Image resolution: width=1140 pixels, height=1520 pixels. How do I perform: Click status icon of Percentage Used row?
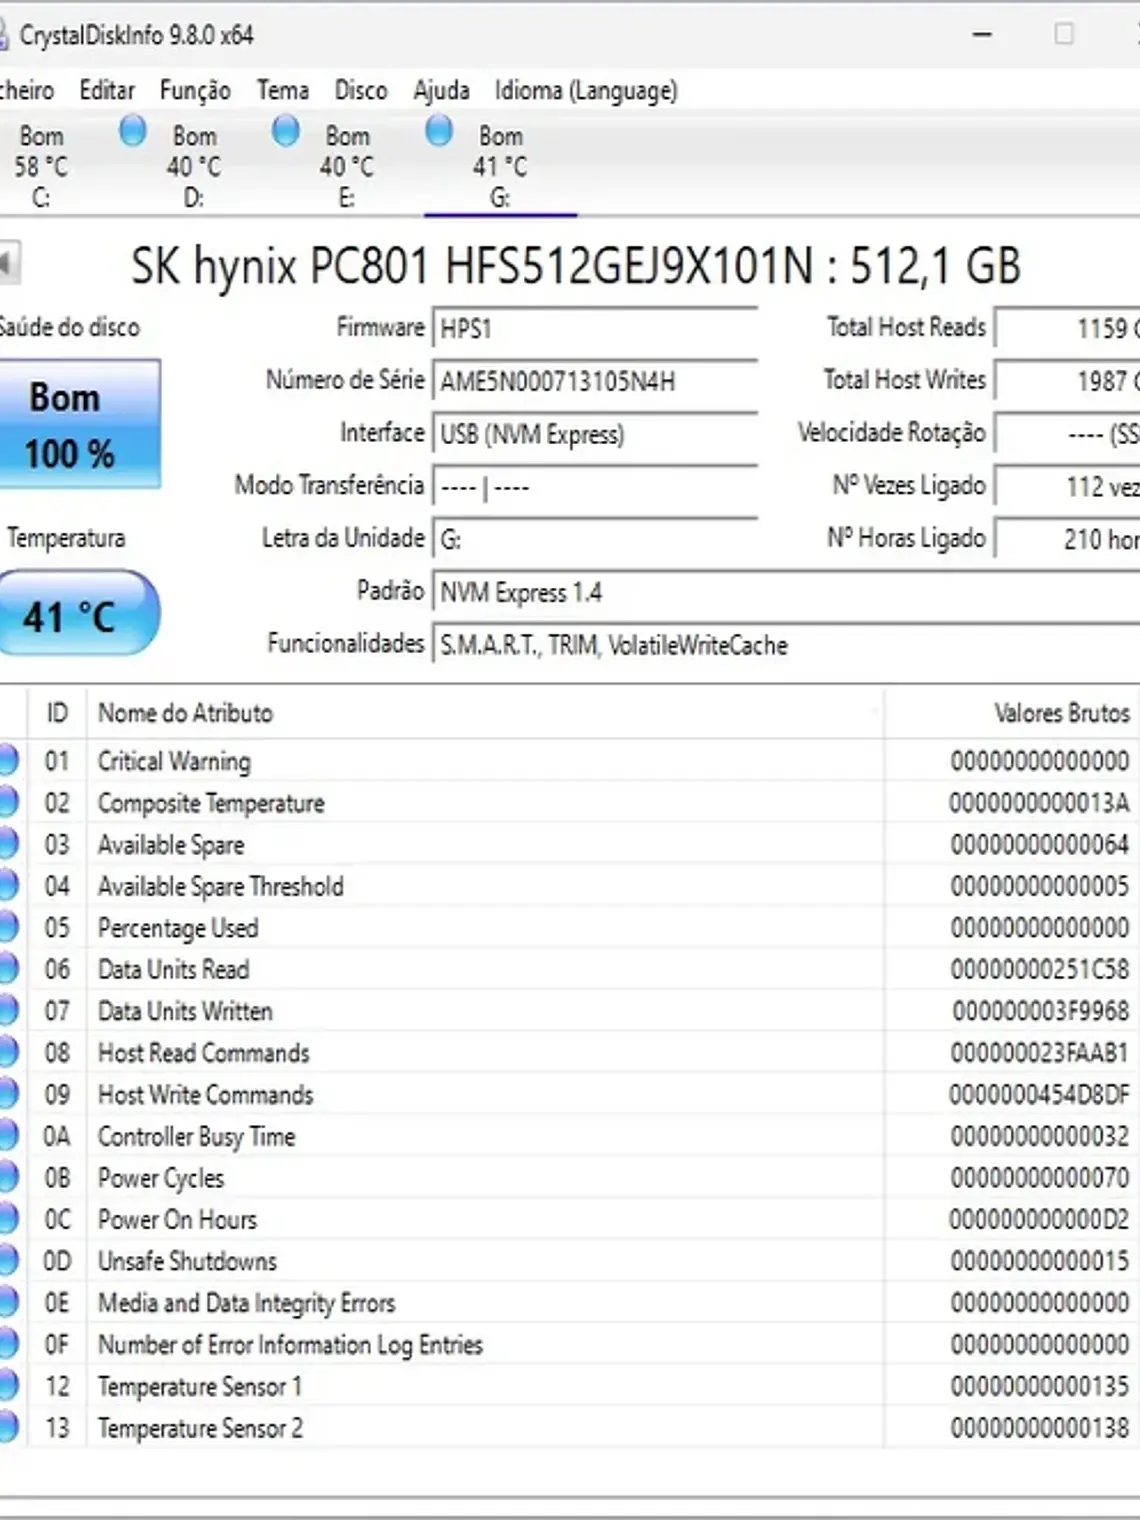(8, 927)
